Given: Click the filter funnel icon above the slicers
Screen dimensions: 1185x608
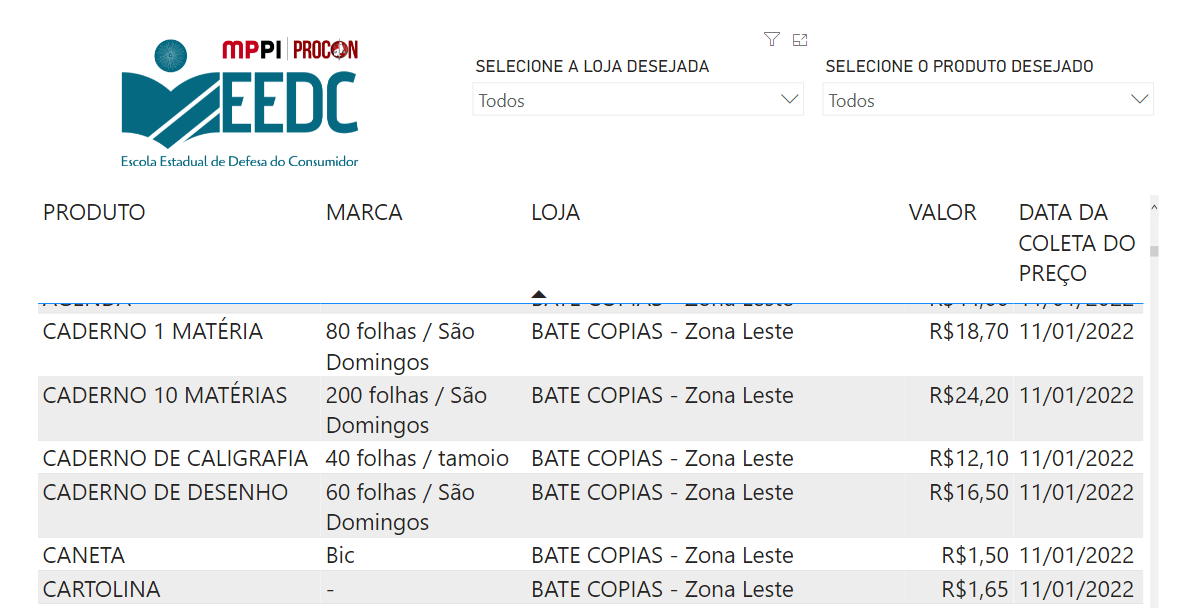Looking at the screenshot, I should click(x=771, y=39).
